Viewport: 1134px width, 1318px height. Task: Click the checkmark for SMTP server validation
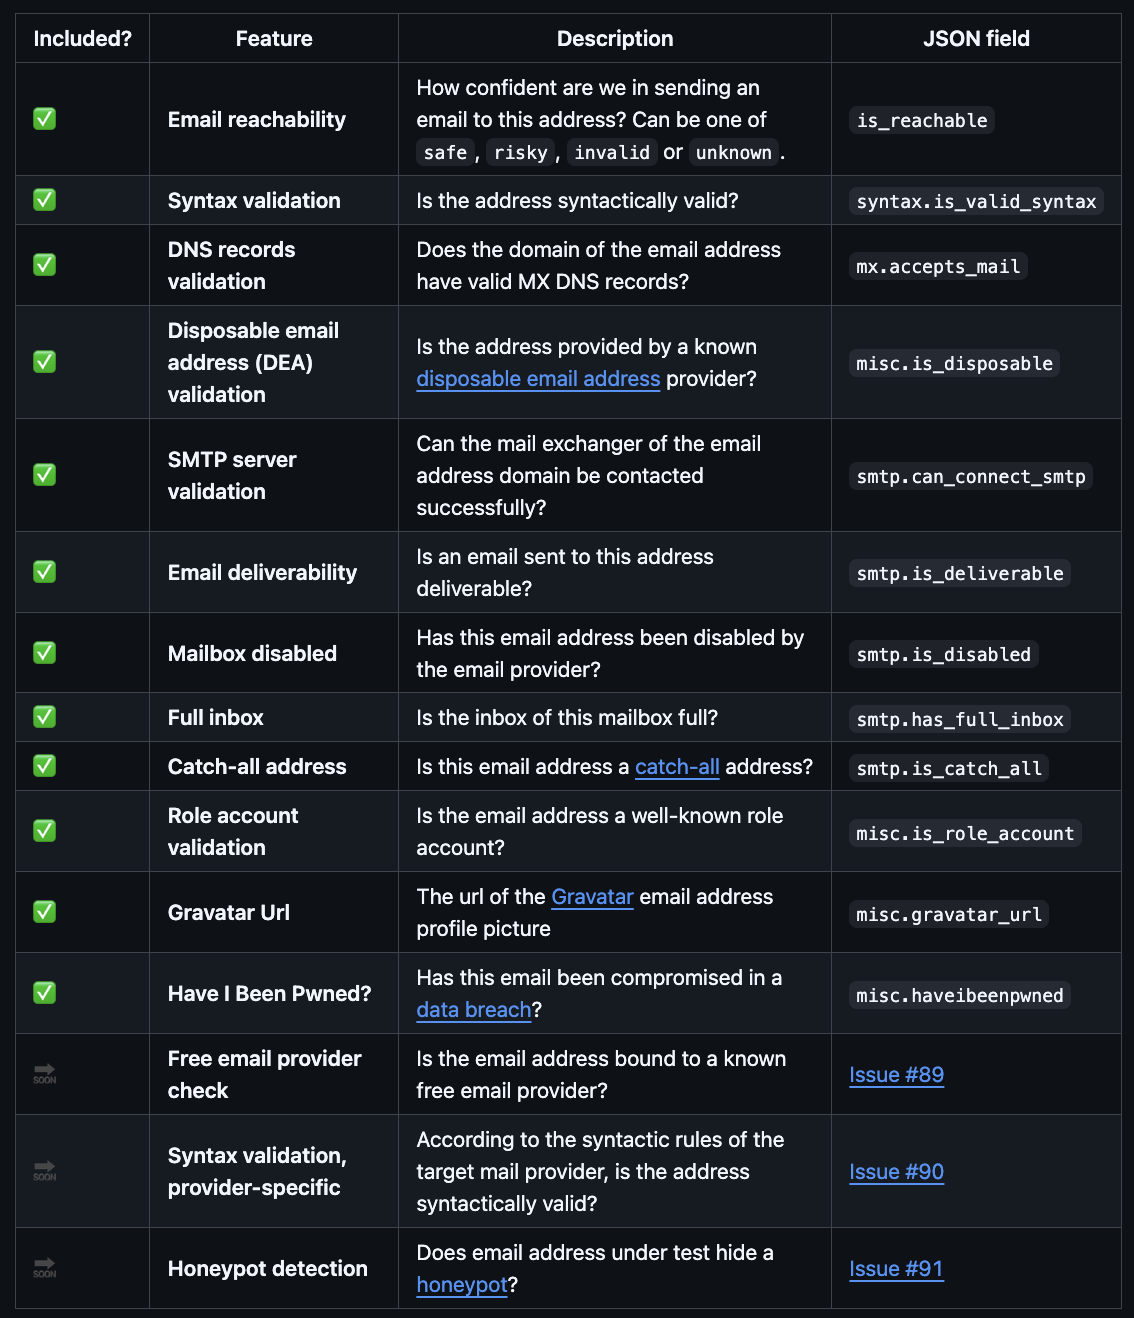(x=45, y=475)
